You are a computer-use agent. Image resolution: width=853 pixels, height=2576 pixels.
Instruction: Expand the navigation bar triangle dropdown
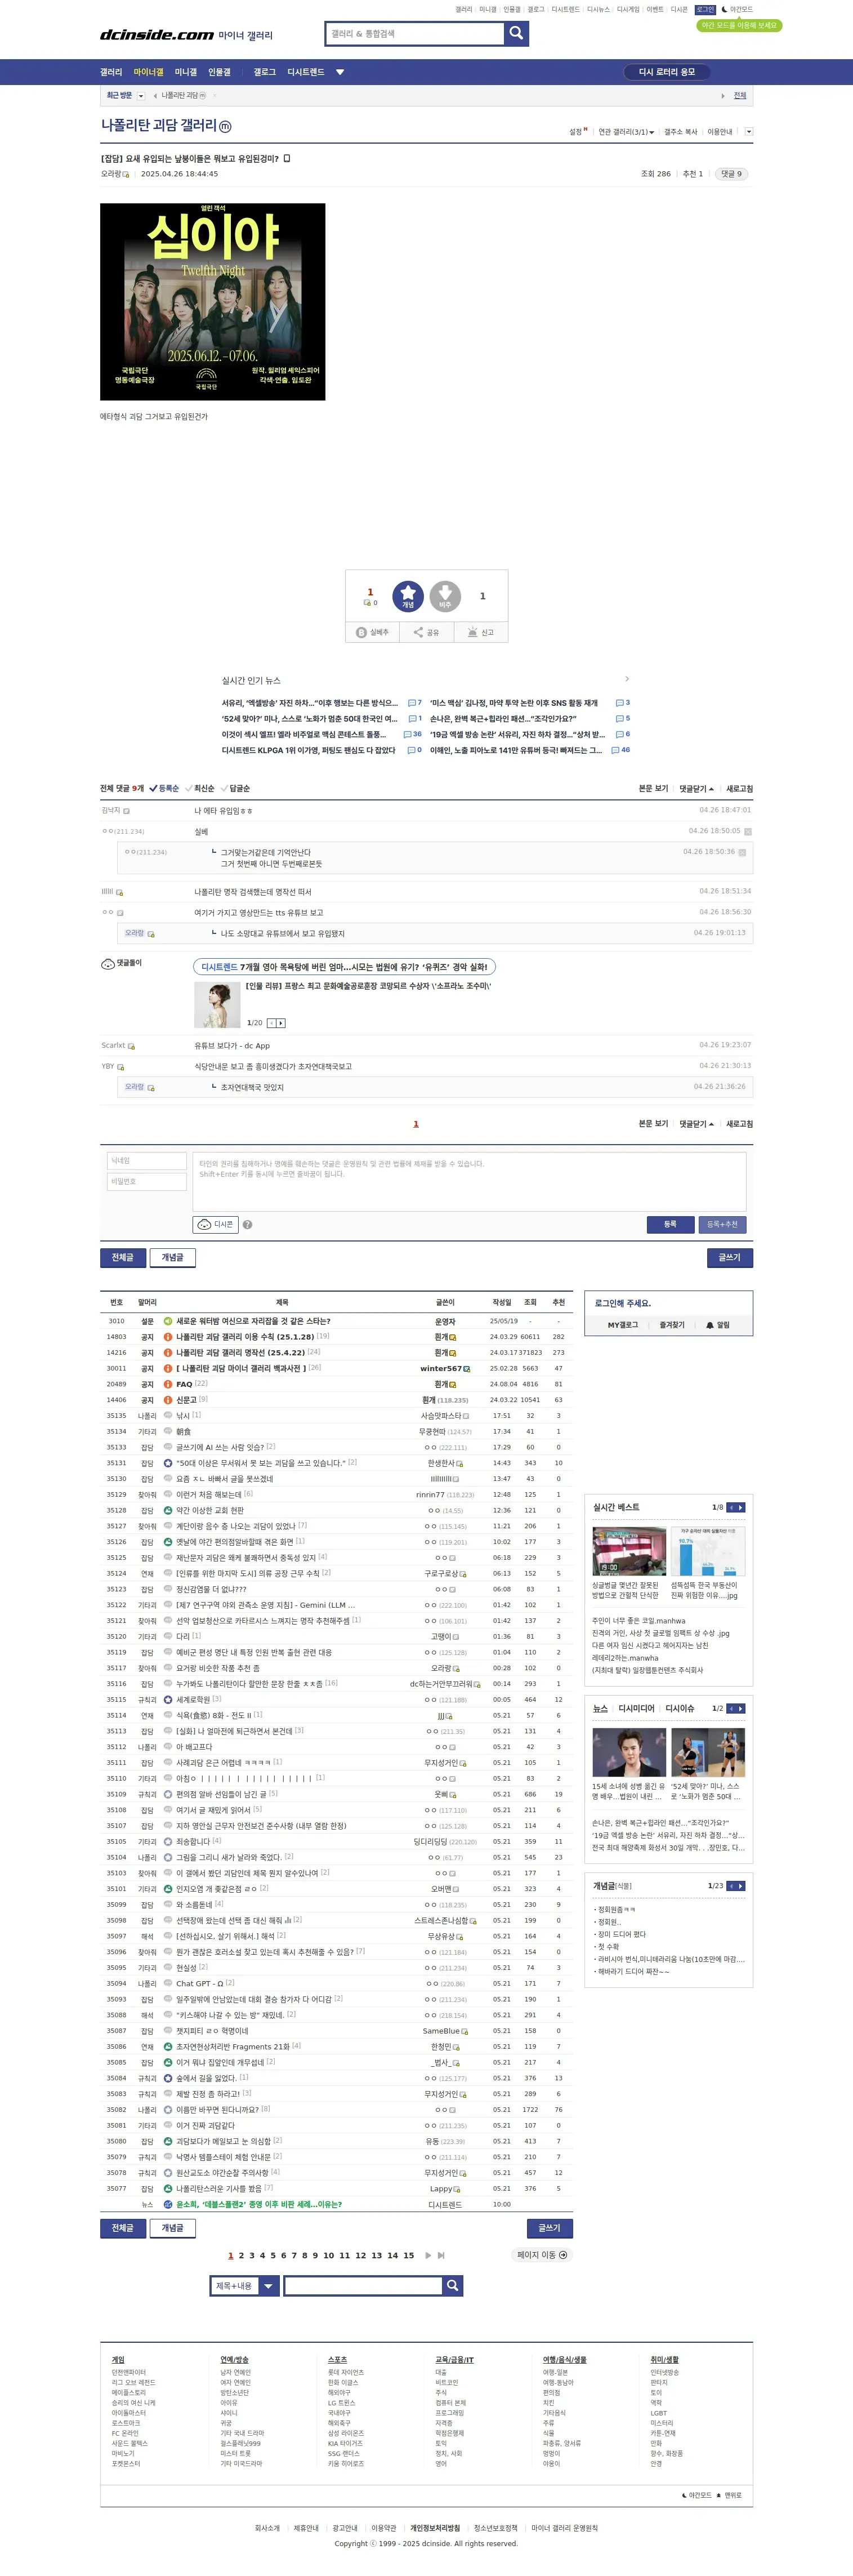tap(340, 72)
